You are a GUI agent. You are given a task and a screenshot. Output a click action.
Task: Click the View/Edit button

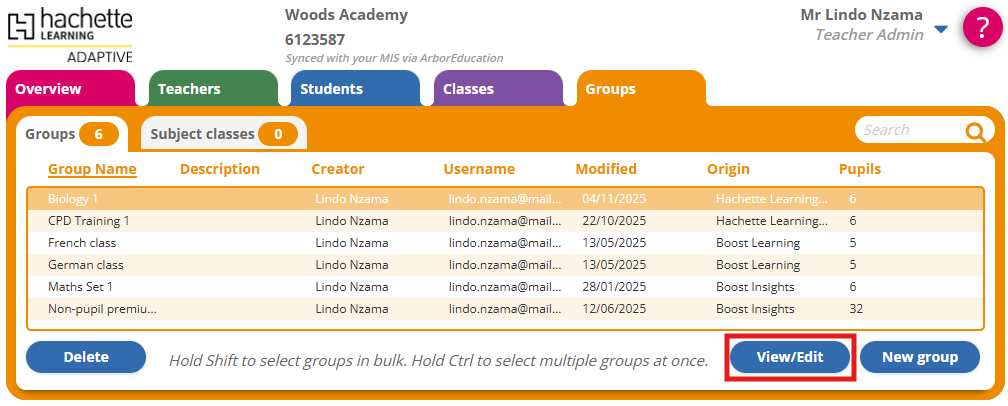coord(790,357)
